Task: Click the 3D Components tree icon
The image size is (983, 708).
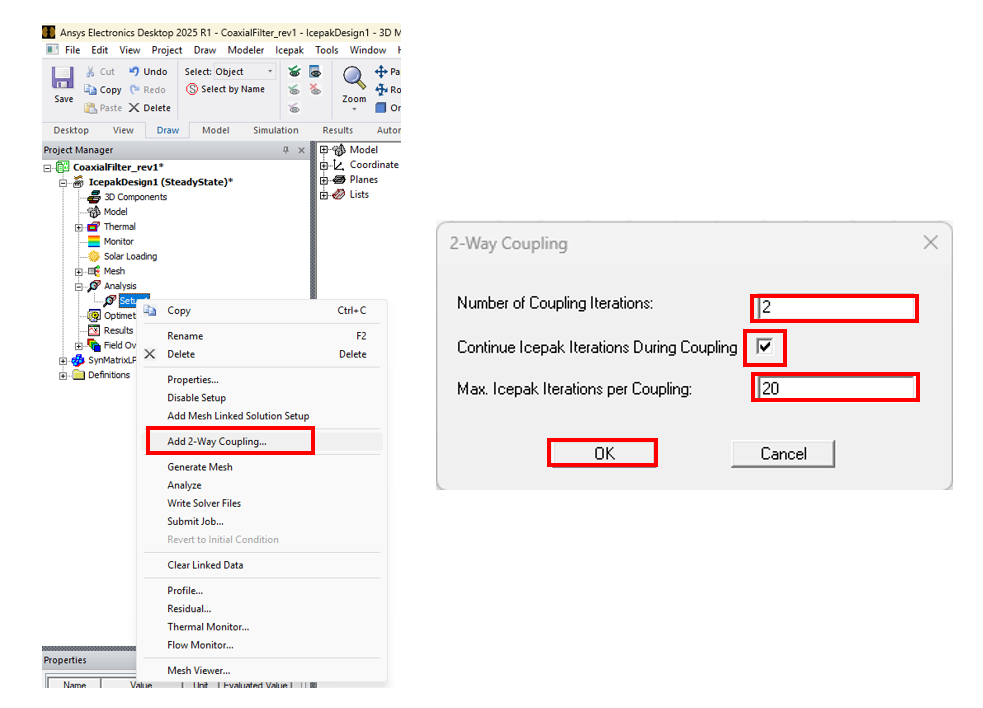Action: point(94,197)
